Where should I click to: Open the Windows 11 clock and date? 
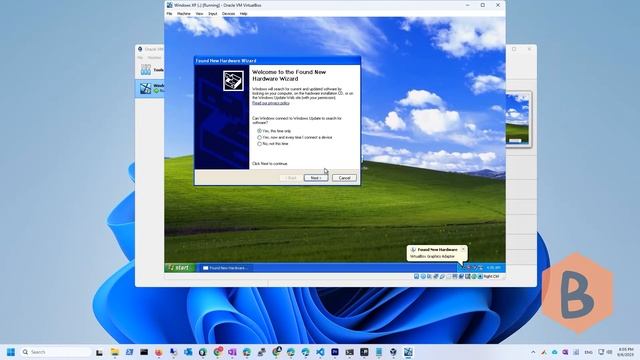pyautogui.click(x=626, y=352)
